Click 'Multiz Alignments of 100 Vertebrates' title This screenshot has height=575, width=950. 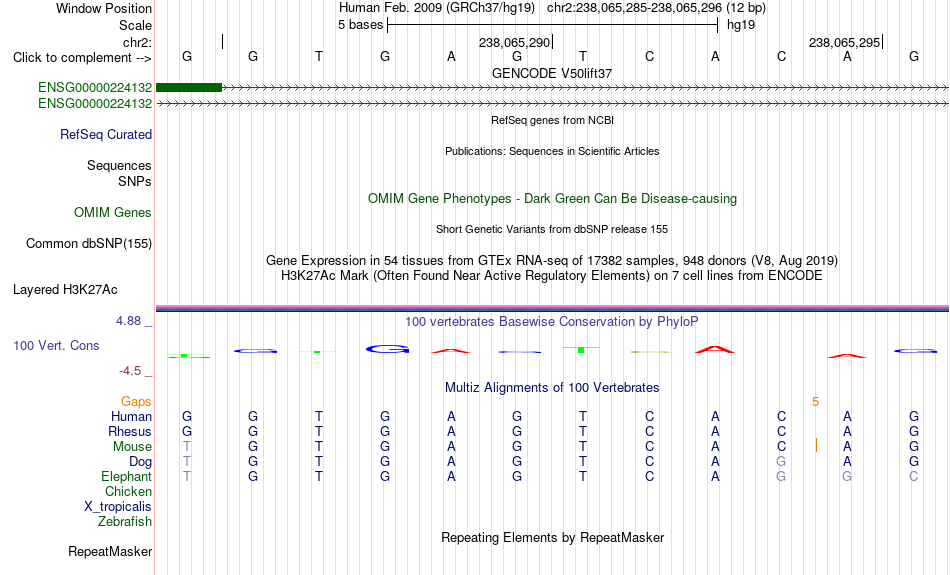[552, 388]
